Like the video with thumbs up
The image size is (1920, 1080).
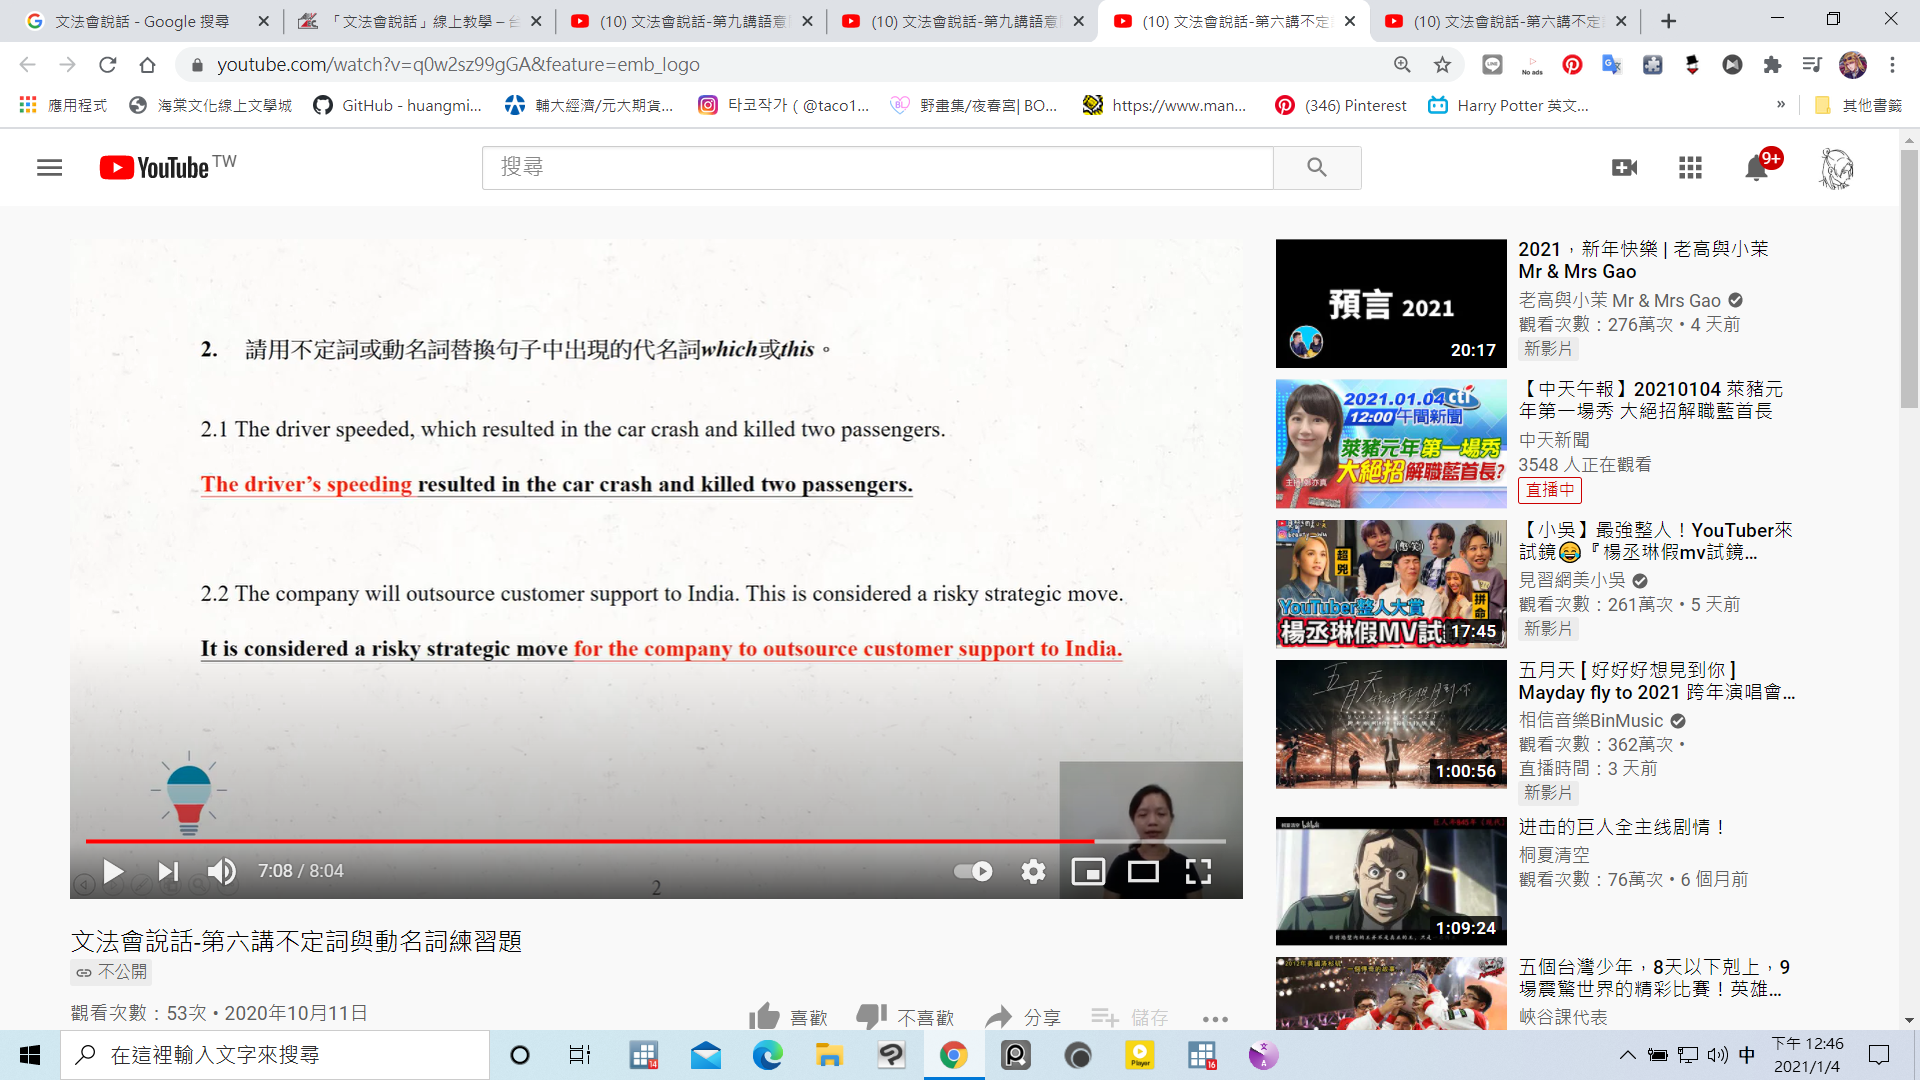(788, 1017)
